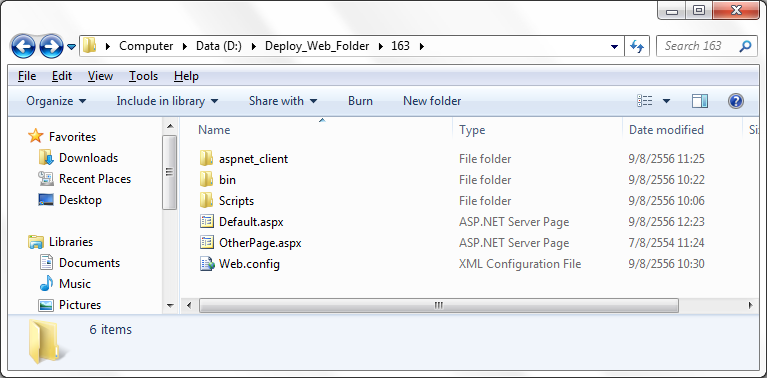Image resolution: width=767 pixels, height=378 pixels.
Task: Click the Downloads folder icon
Action: coord(46,157)
